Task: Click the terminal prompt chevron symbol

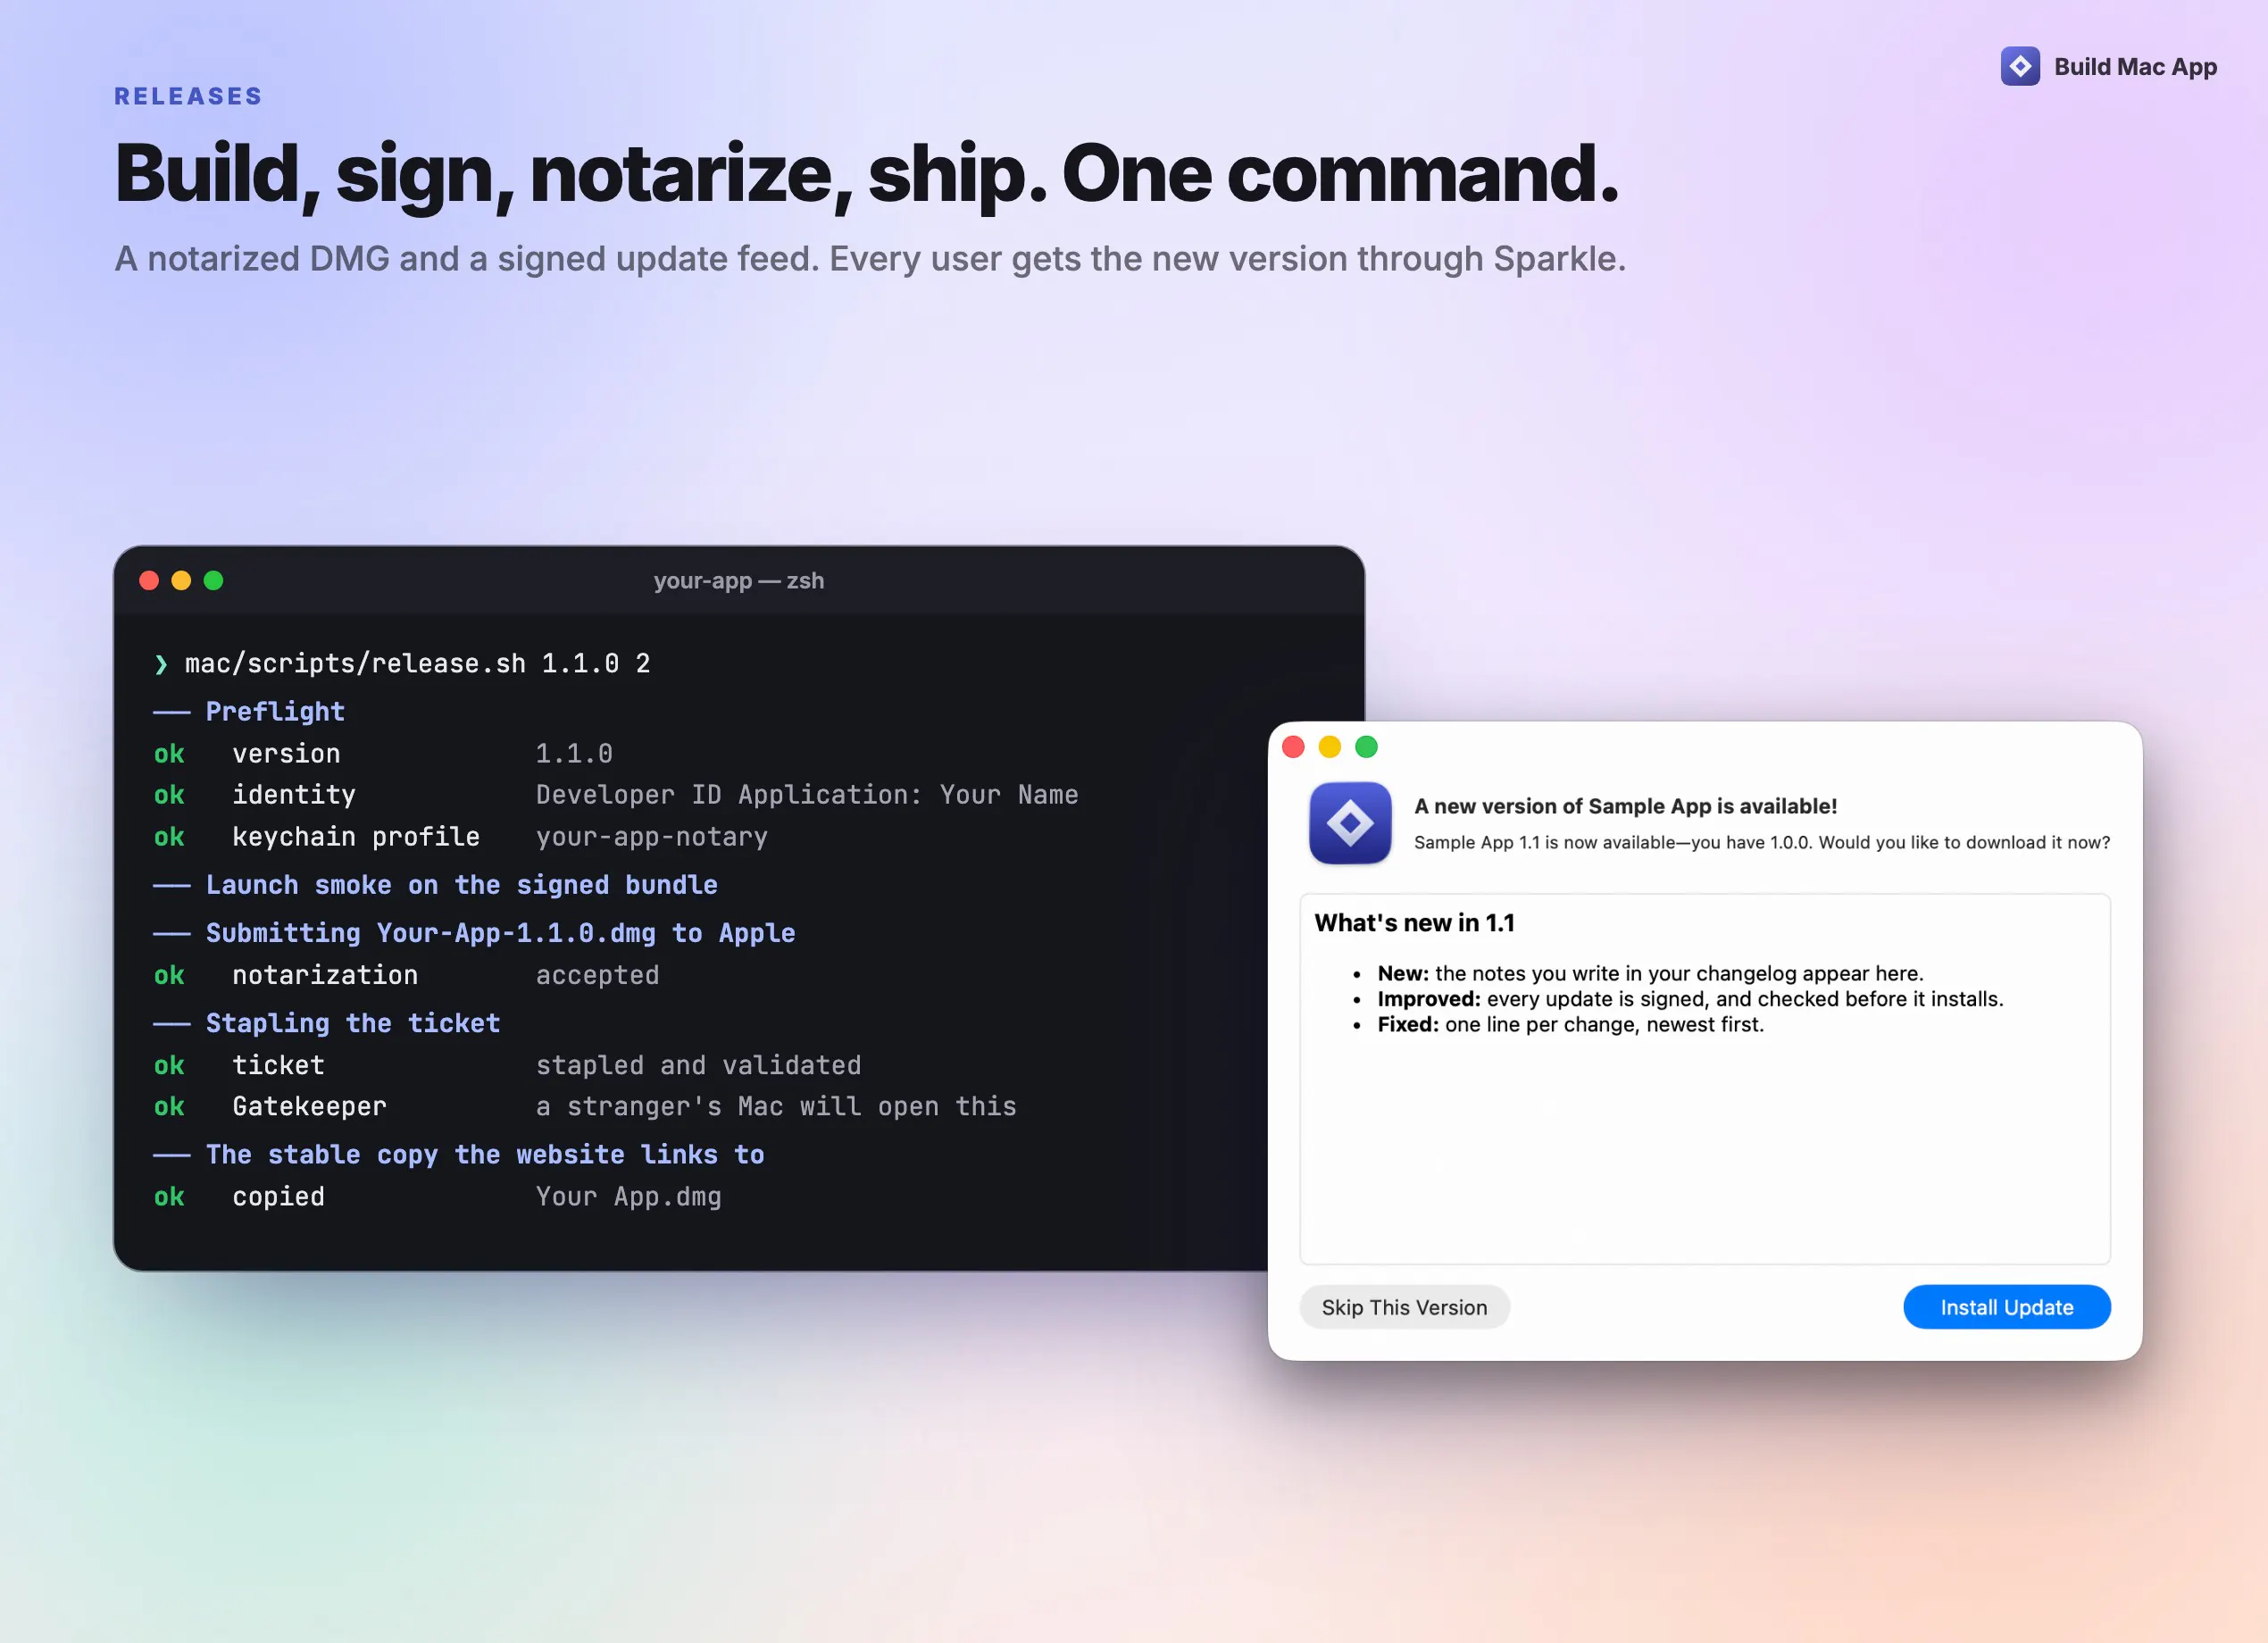Action: coord(161,664)
